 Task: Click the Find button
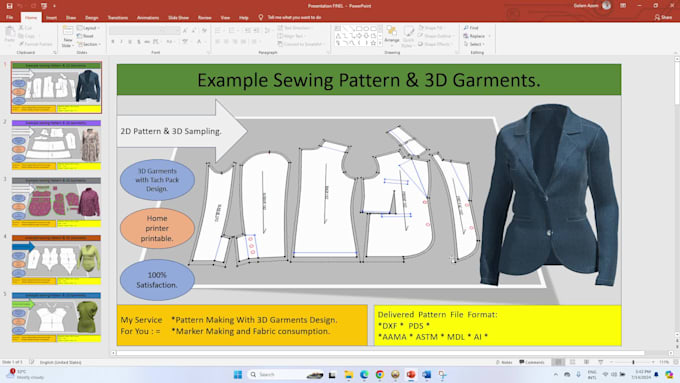coord(471,28)
